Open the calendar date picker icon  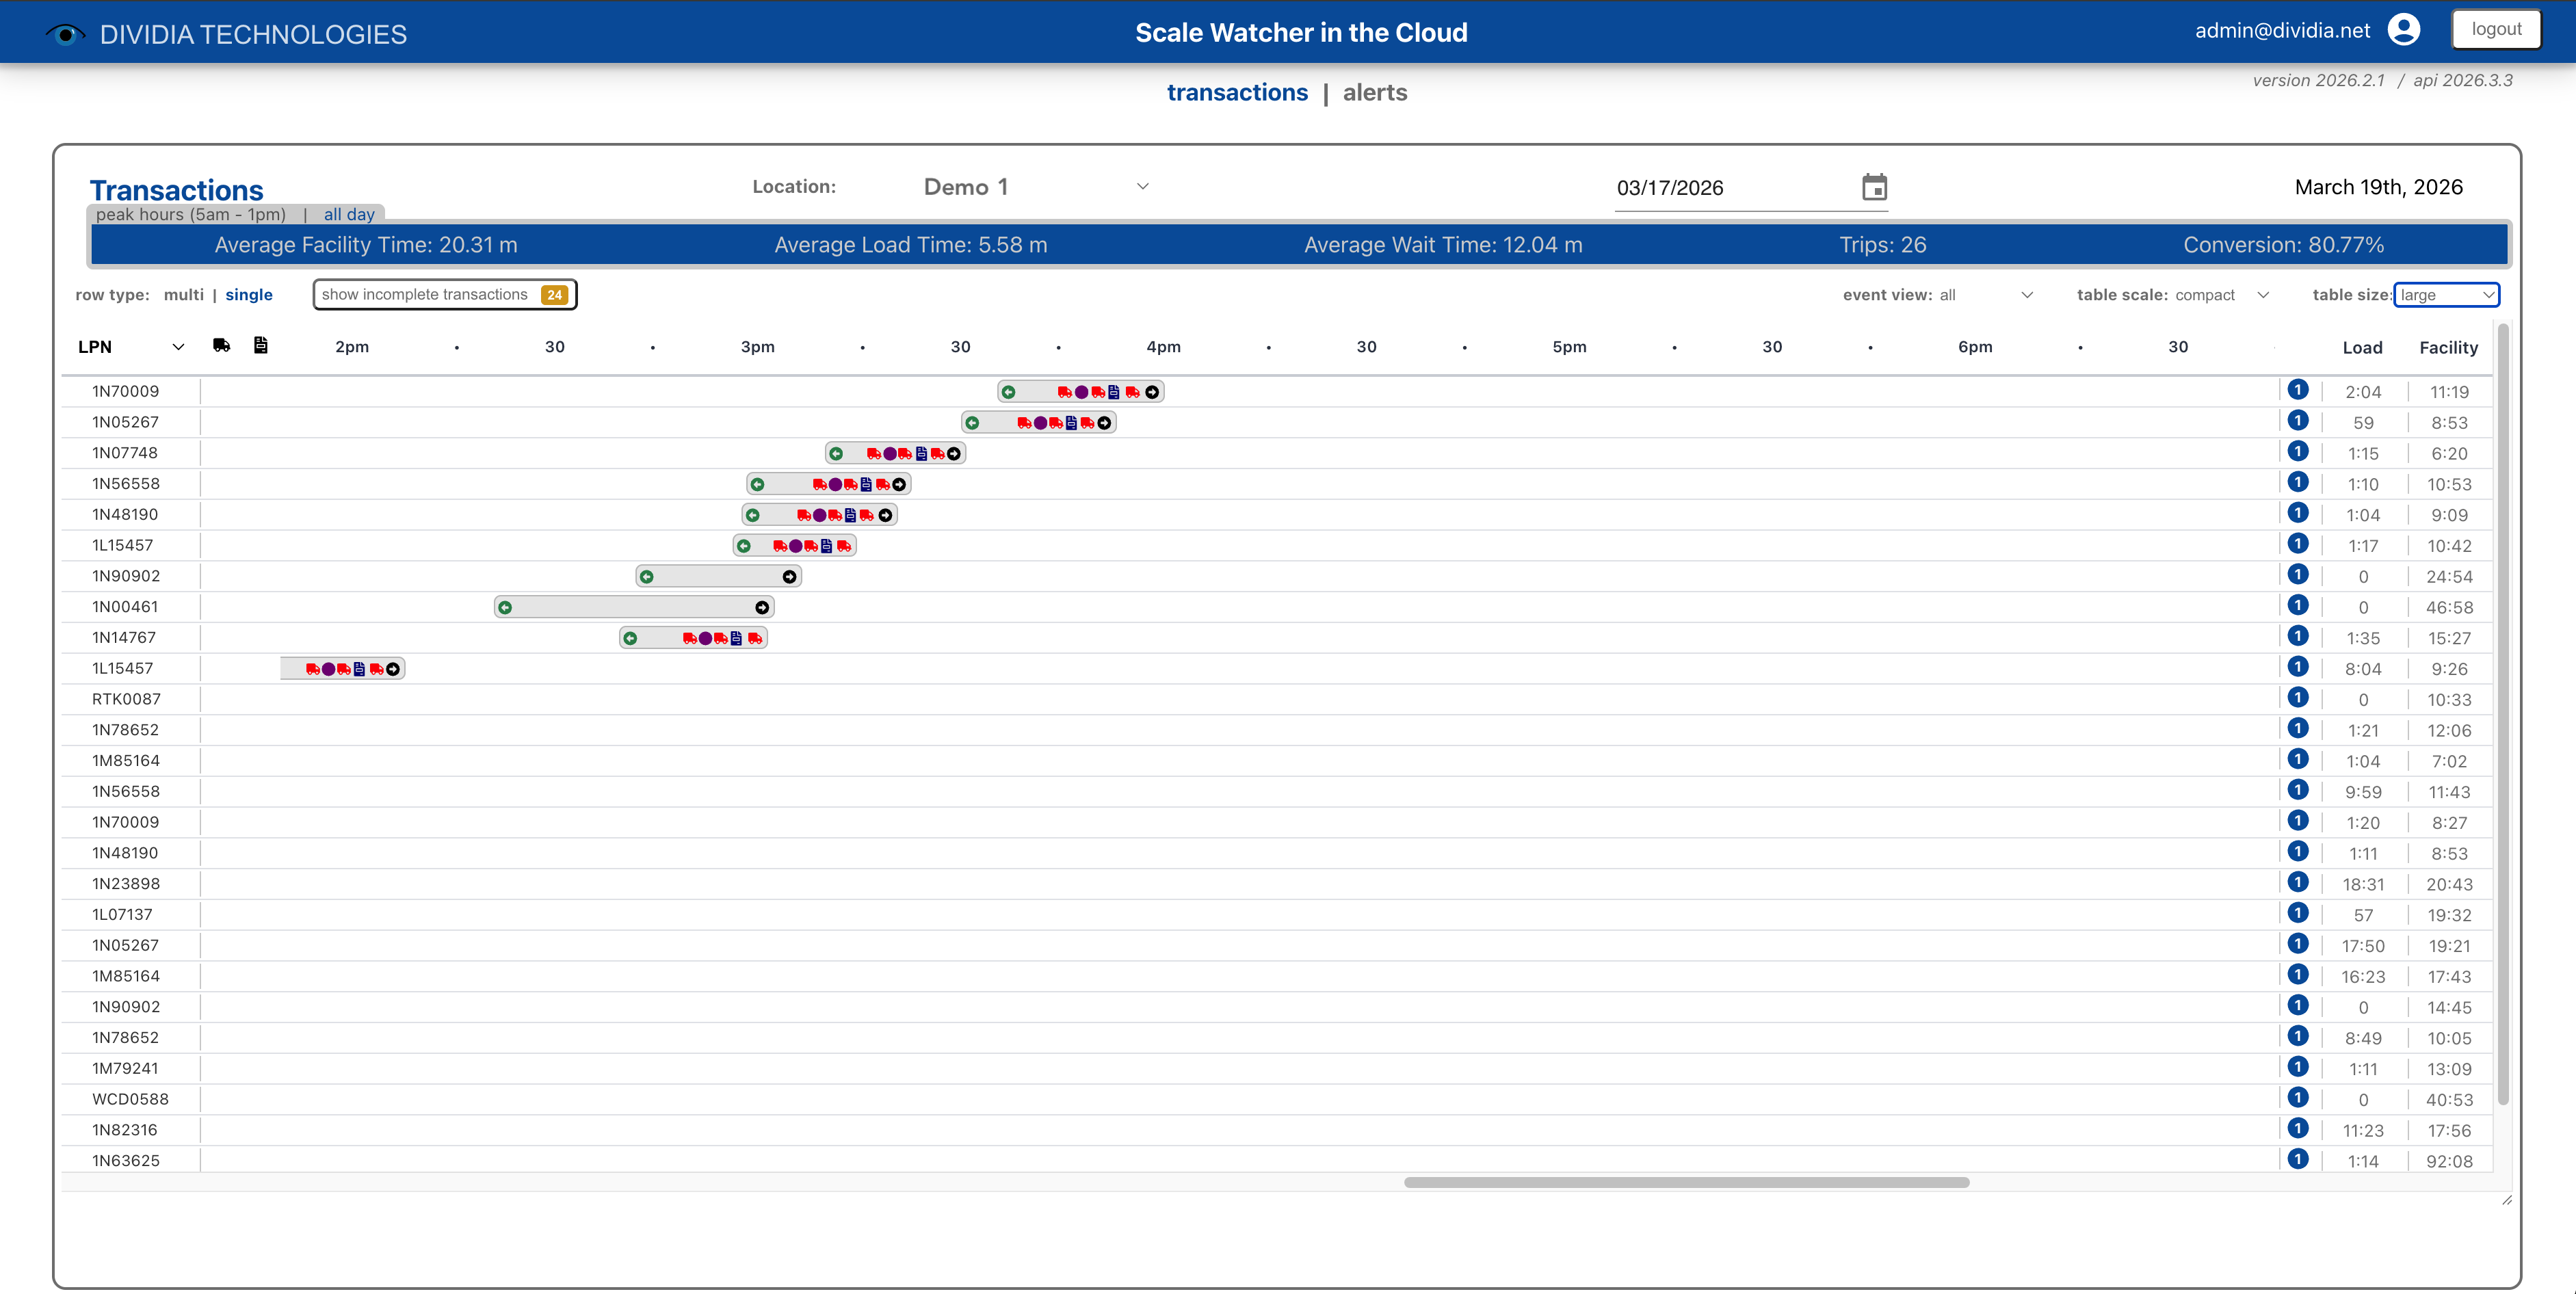click(1874, 187)
